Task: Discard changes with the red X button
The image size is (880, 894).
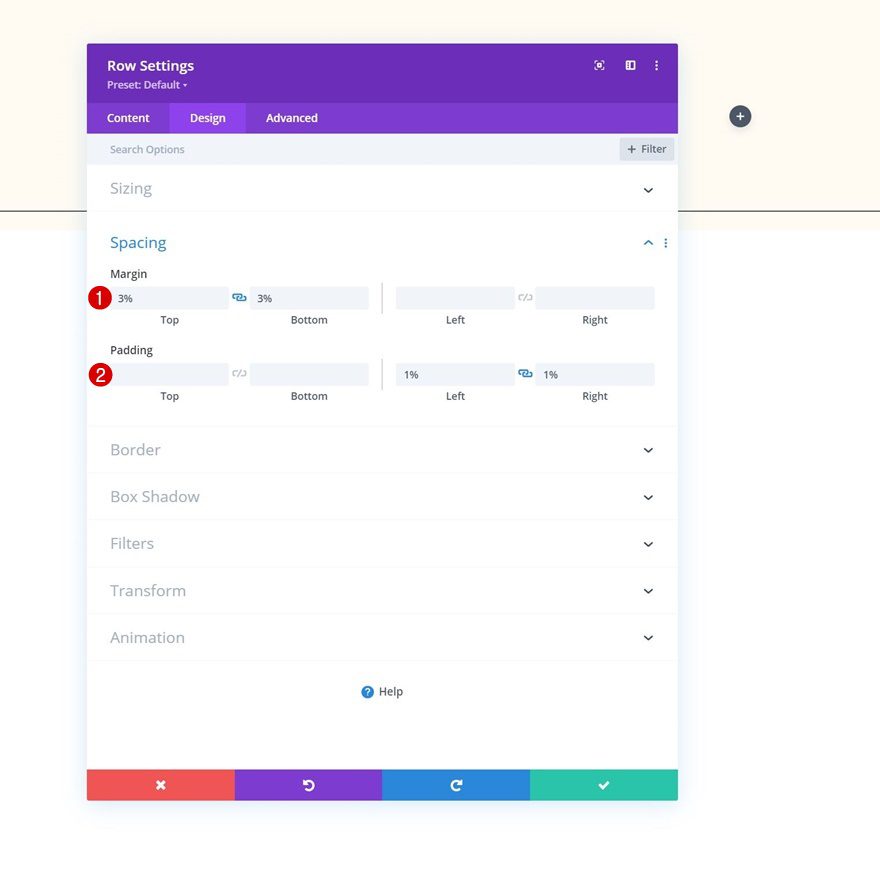Action: (161, 785)
